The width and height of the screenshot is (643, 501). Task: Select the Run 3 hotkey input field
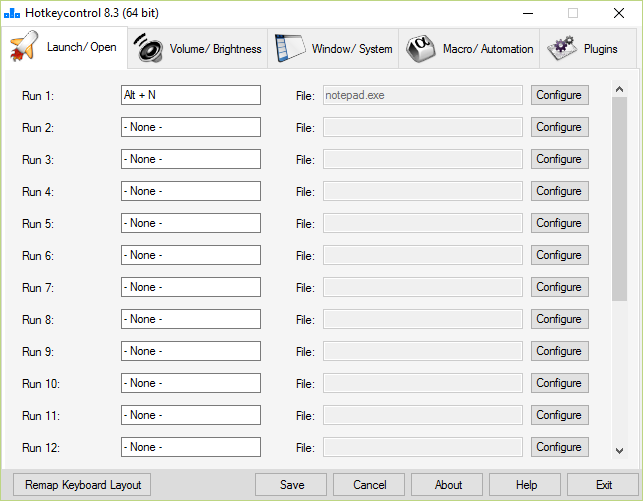tap(190, 159)
